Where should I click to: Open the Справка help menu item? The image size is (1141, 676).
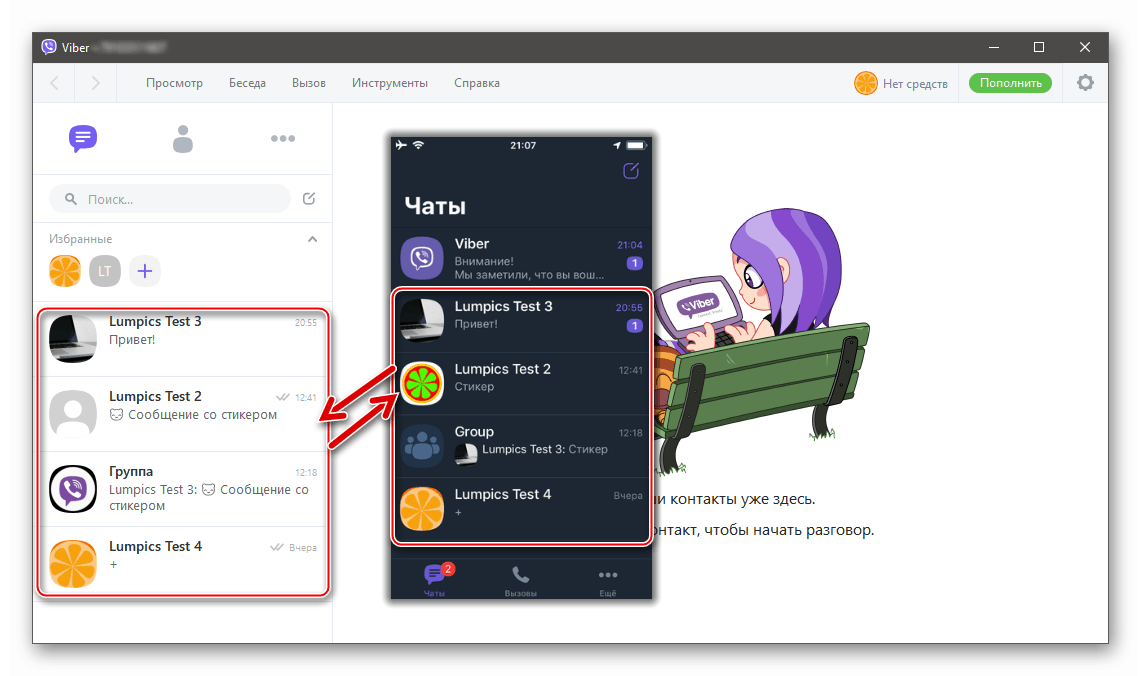tap(477, 83)
